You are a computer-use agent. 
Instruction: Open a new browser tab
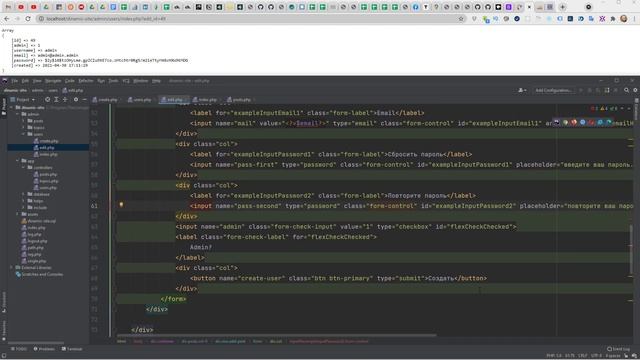pos(562,7)
